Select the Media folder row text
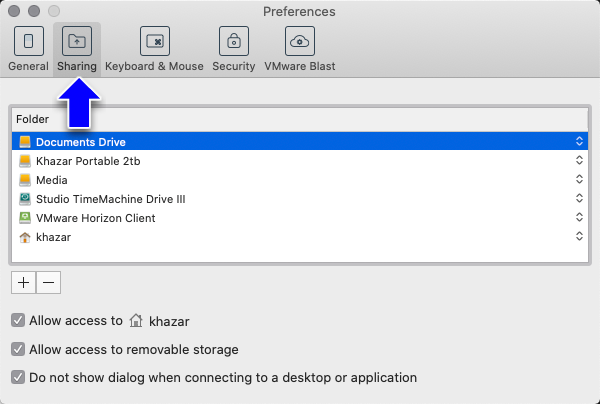The width and height of the screenshot is (600, 404). click(x=52, y=180)
